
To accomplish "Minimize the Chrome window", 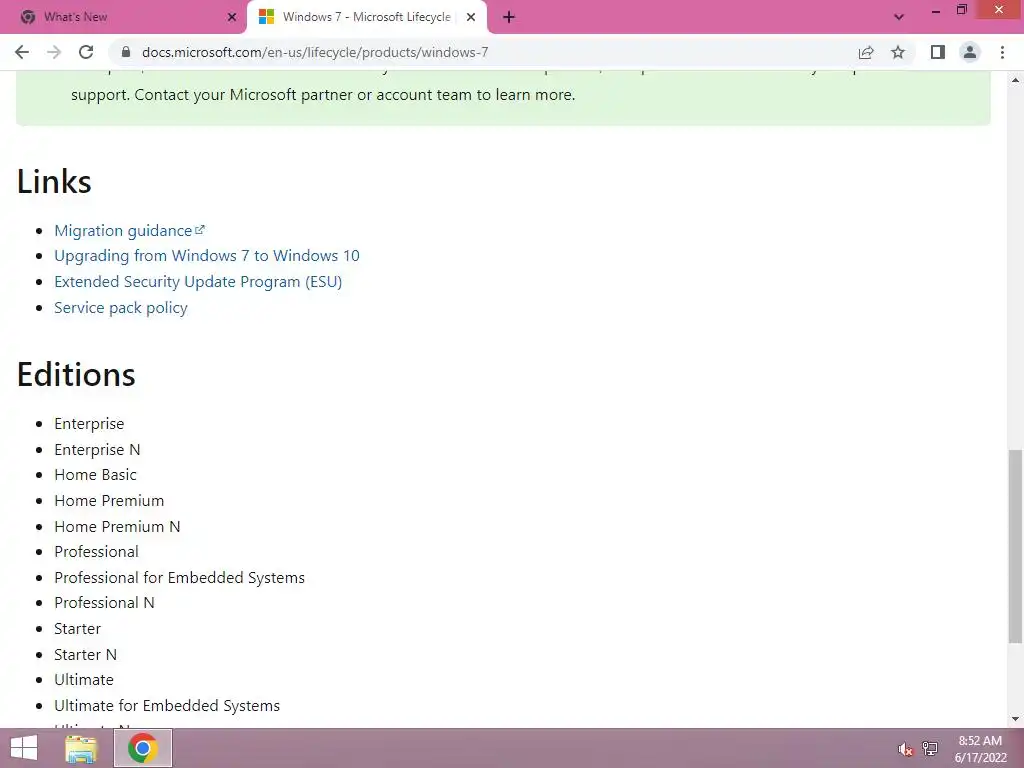I will click(936, 10).
